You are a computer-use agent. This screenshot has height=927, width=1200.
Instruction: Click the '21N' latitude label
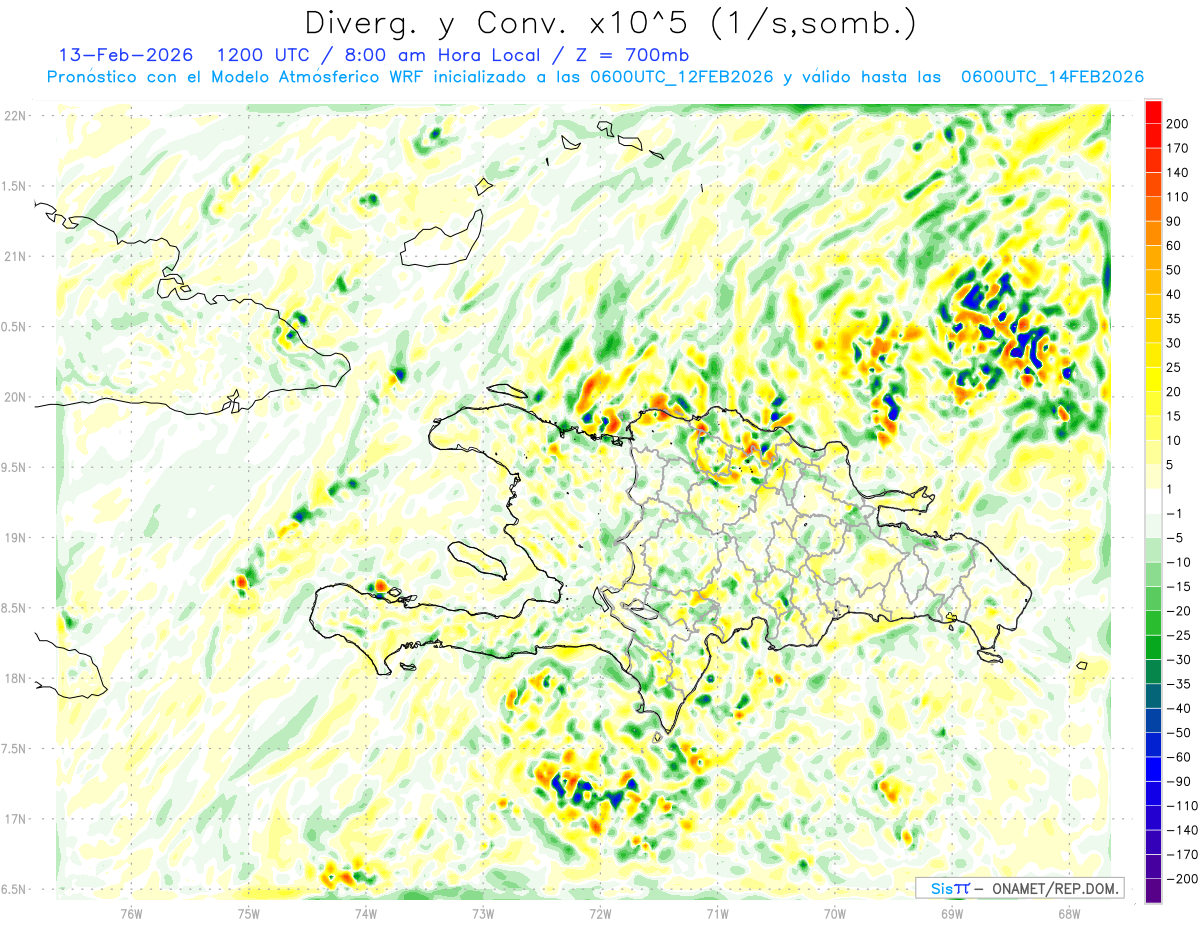[x=15, y=257]
